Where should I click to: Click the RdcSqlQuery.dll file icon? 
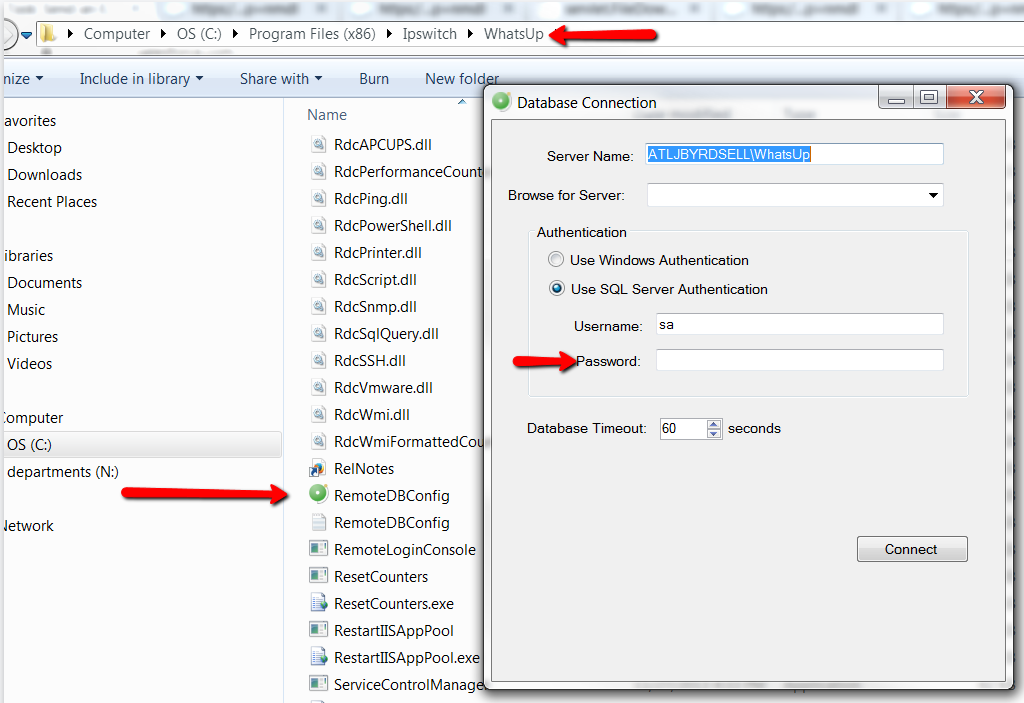pyautogui.click(x=318, y=333)
